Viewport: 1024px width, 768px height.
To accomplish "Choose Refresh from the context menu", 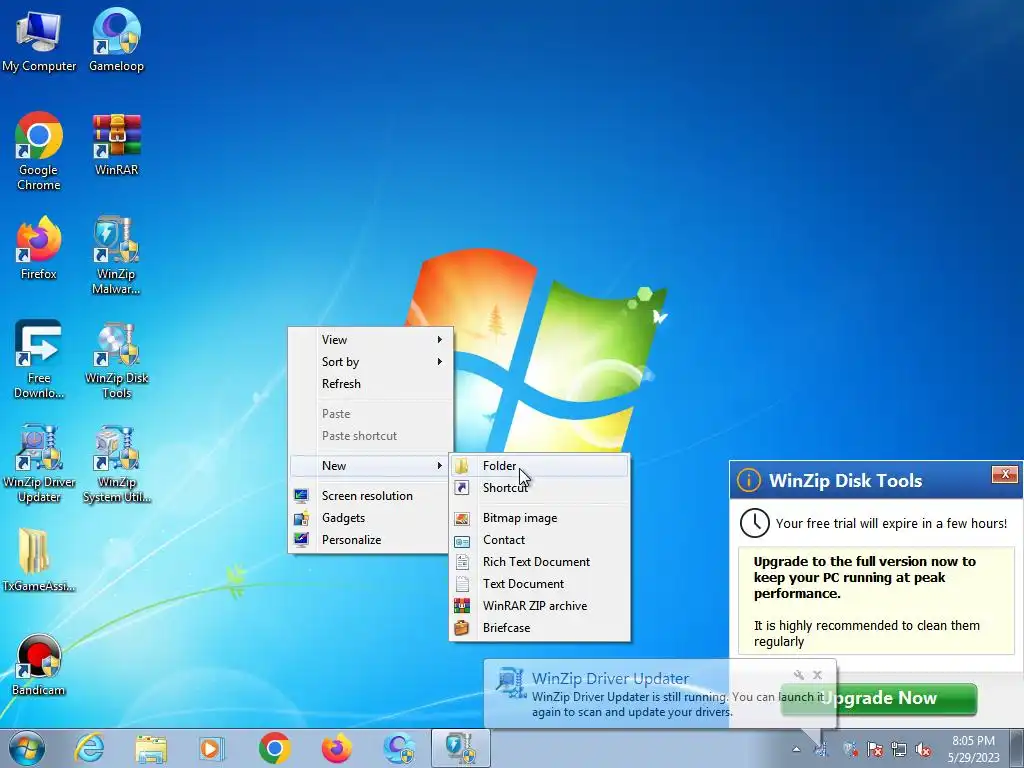I will click(x=371, y=384).
